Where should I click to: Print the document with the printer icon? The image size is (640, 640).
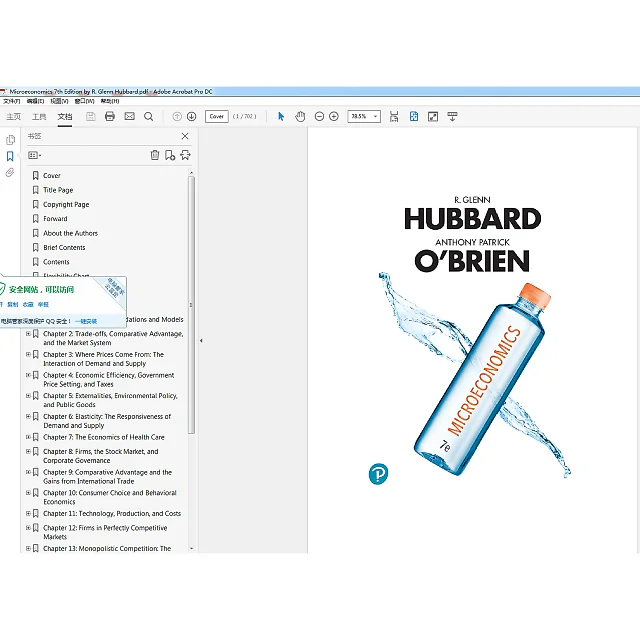pos(110,117)
